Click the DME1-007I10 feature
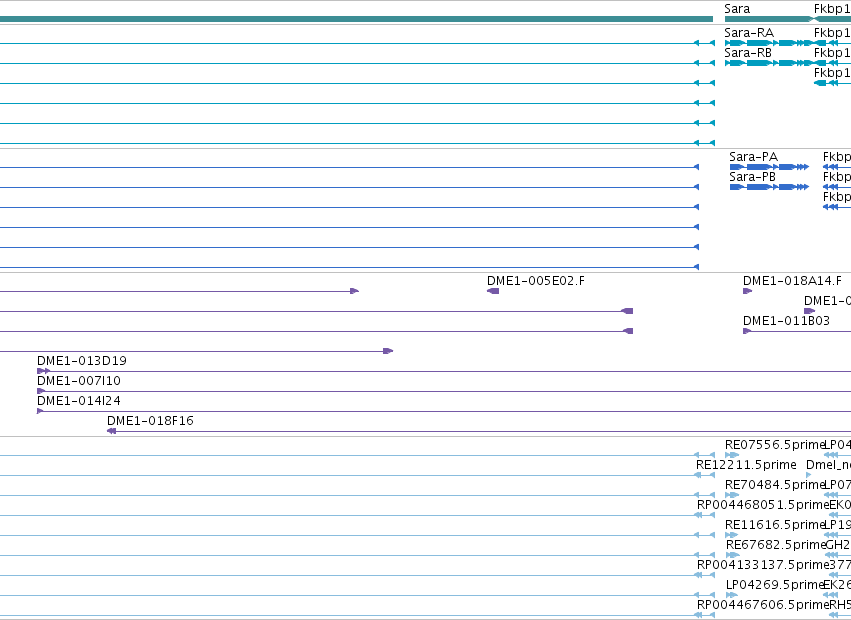Viewport: 851px width, 620px height. 444,391
